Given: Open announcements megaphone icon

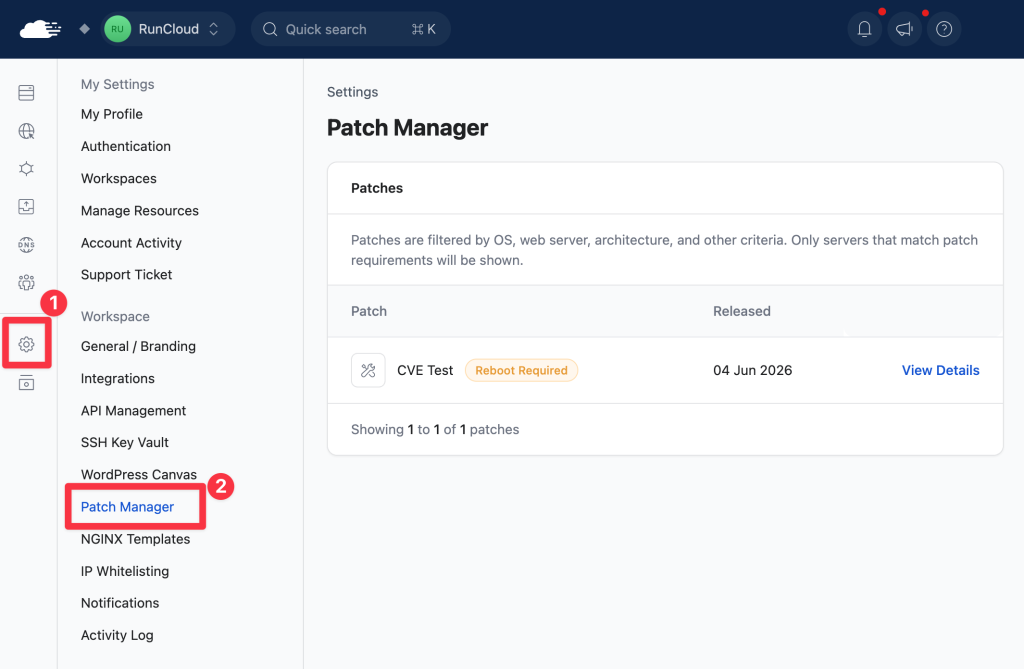Looking at the screenshot, I should [x=904, y=29].
